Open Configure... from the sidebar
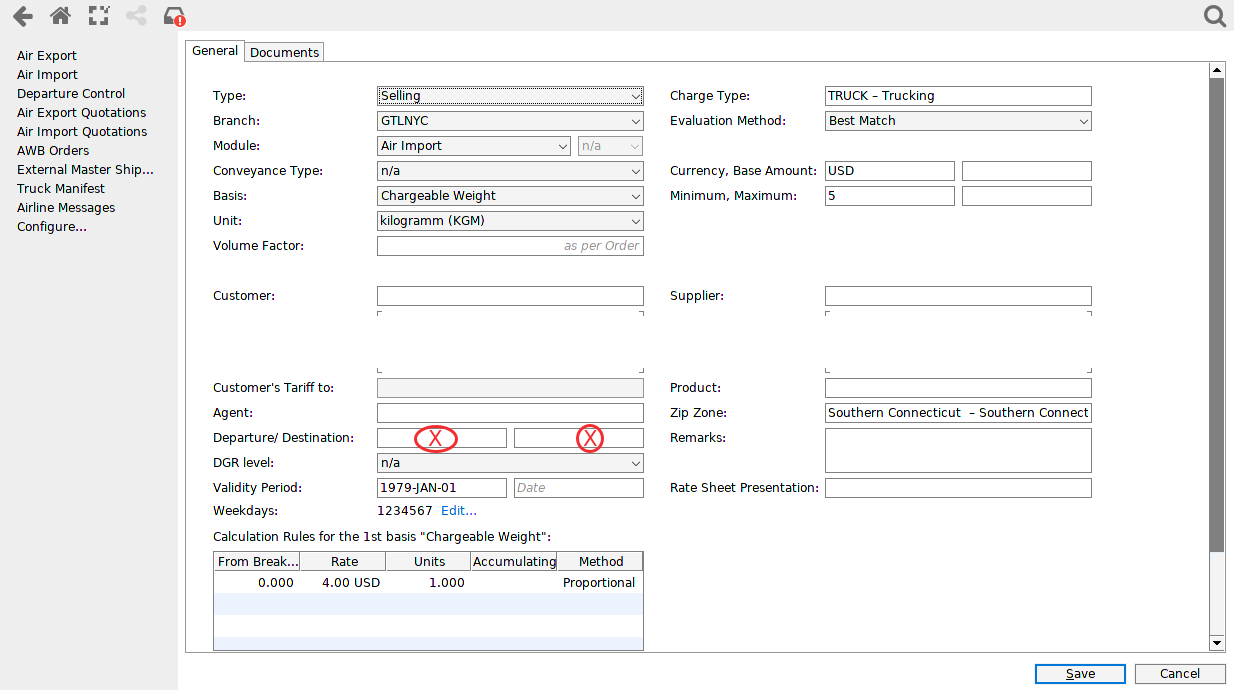Image resolution: width=1234 pixels, height=690 pixels. 51,226
